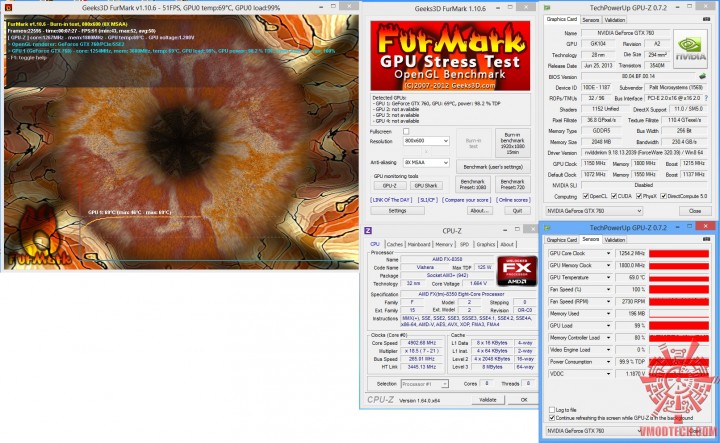Click the OK button in CPU-Z
720x443 pixels.
523,400
